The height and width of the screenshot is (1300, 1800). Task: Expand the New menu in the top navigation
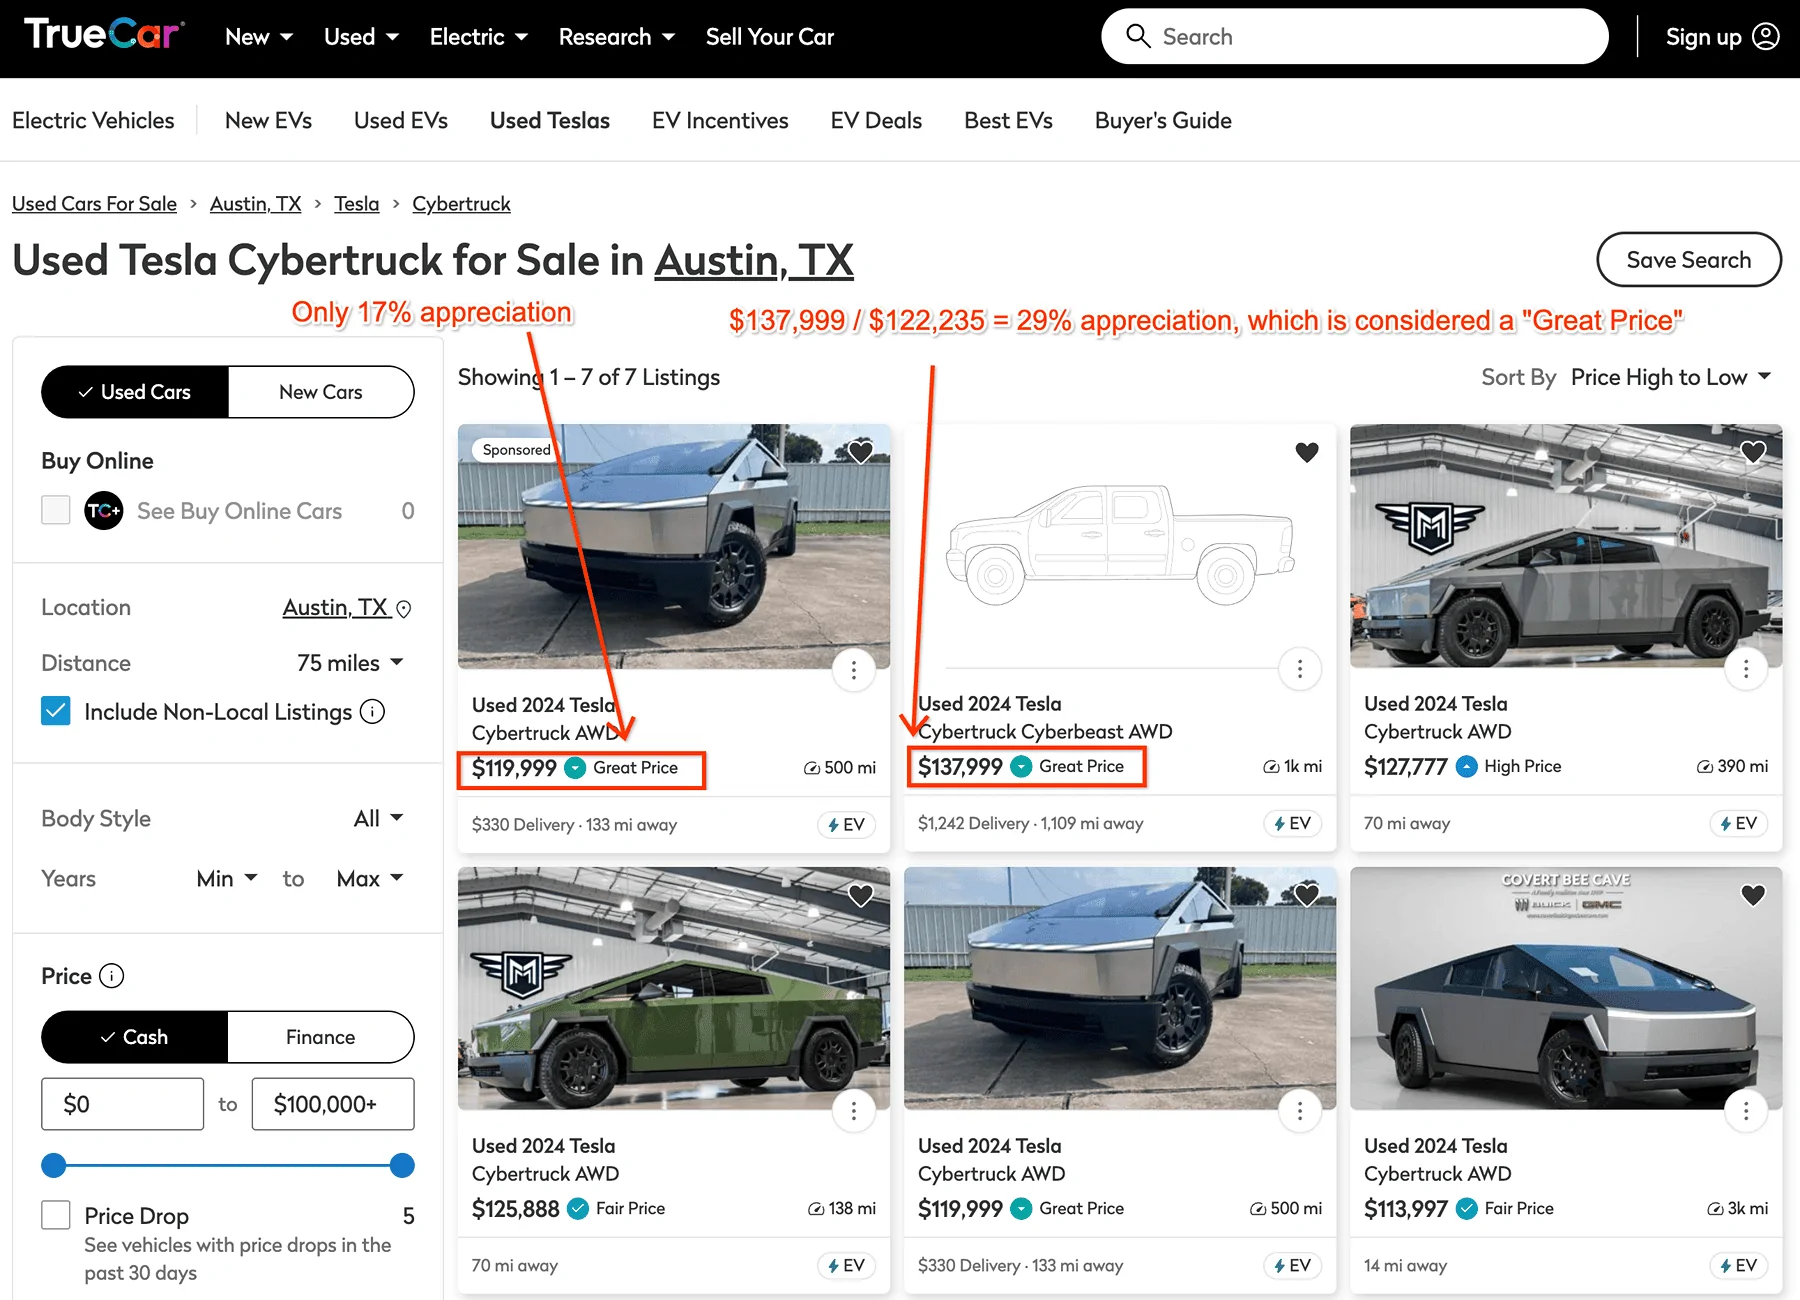coord(259,37)
